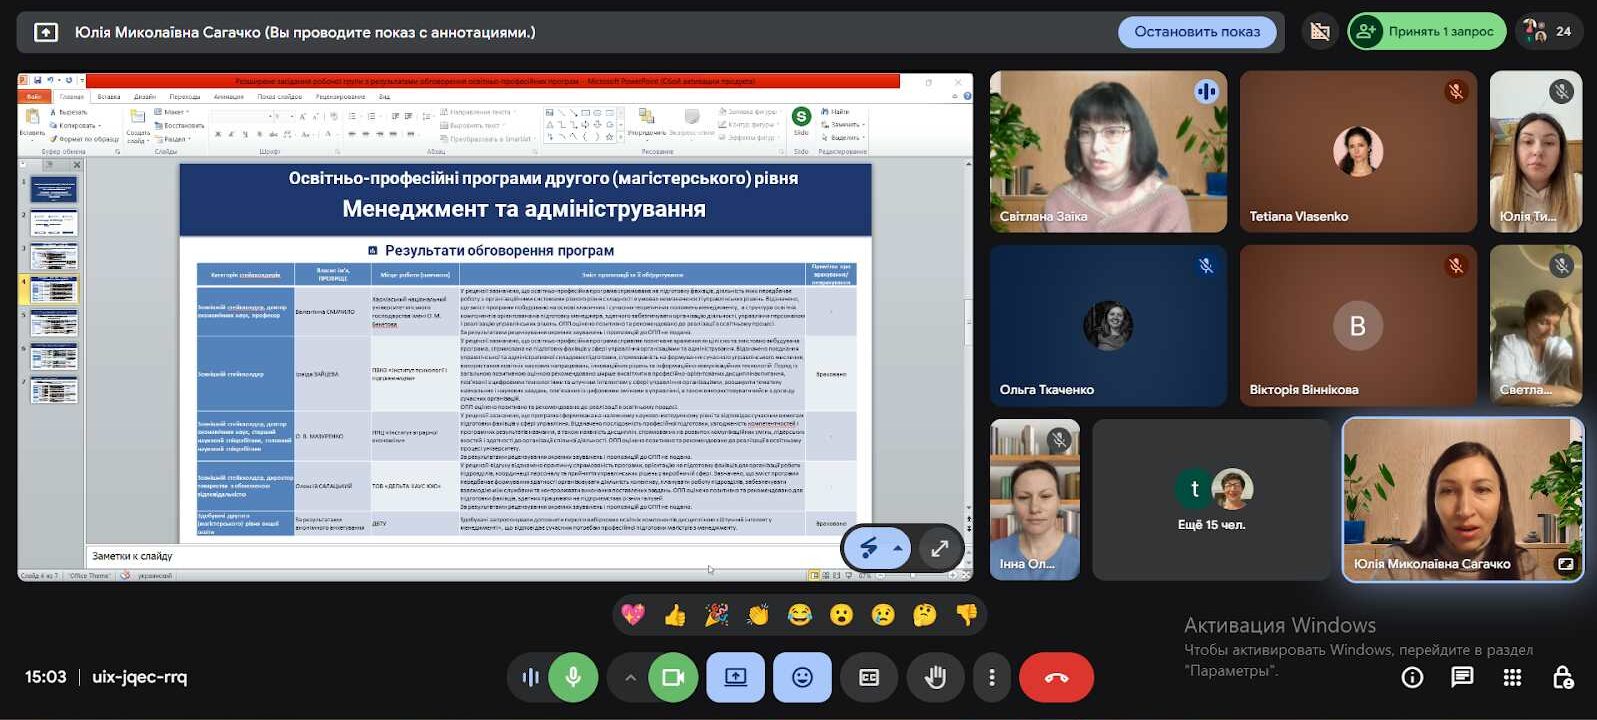Turn off the camera button
This screenshot has width=1597, height=720.
(673, 677)
